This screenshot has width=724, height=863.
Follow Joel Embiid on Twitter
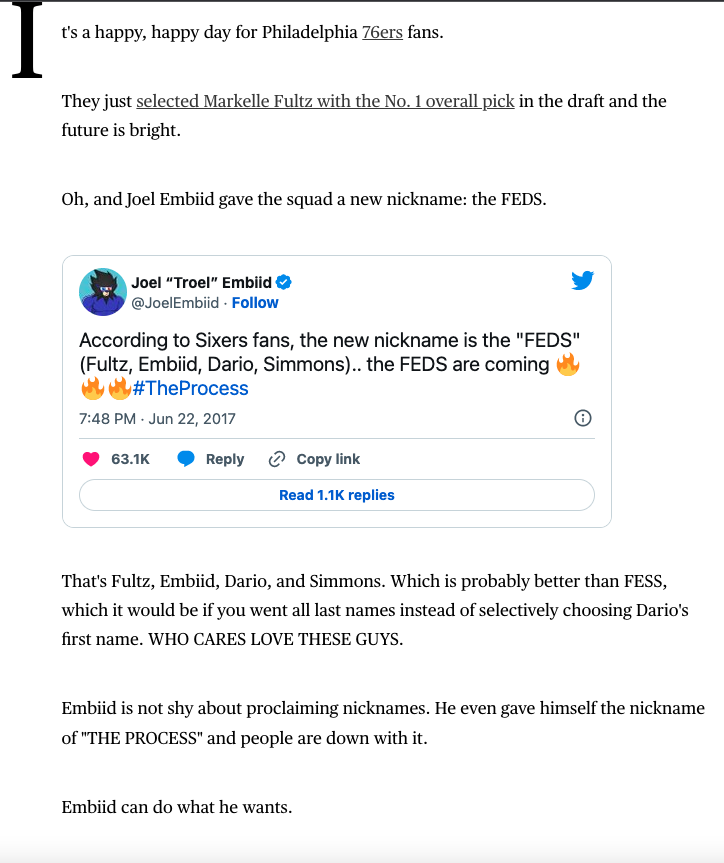point(255,302)
